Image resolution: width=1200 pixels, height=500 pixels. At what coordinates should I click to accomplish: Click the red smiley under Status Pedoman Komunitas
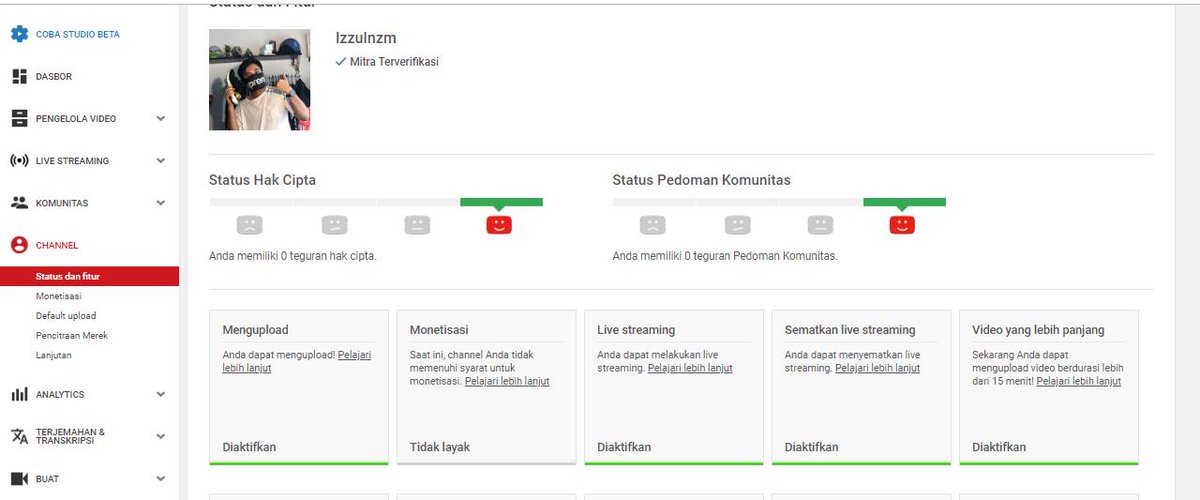click(x=902, y=225)
